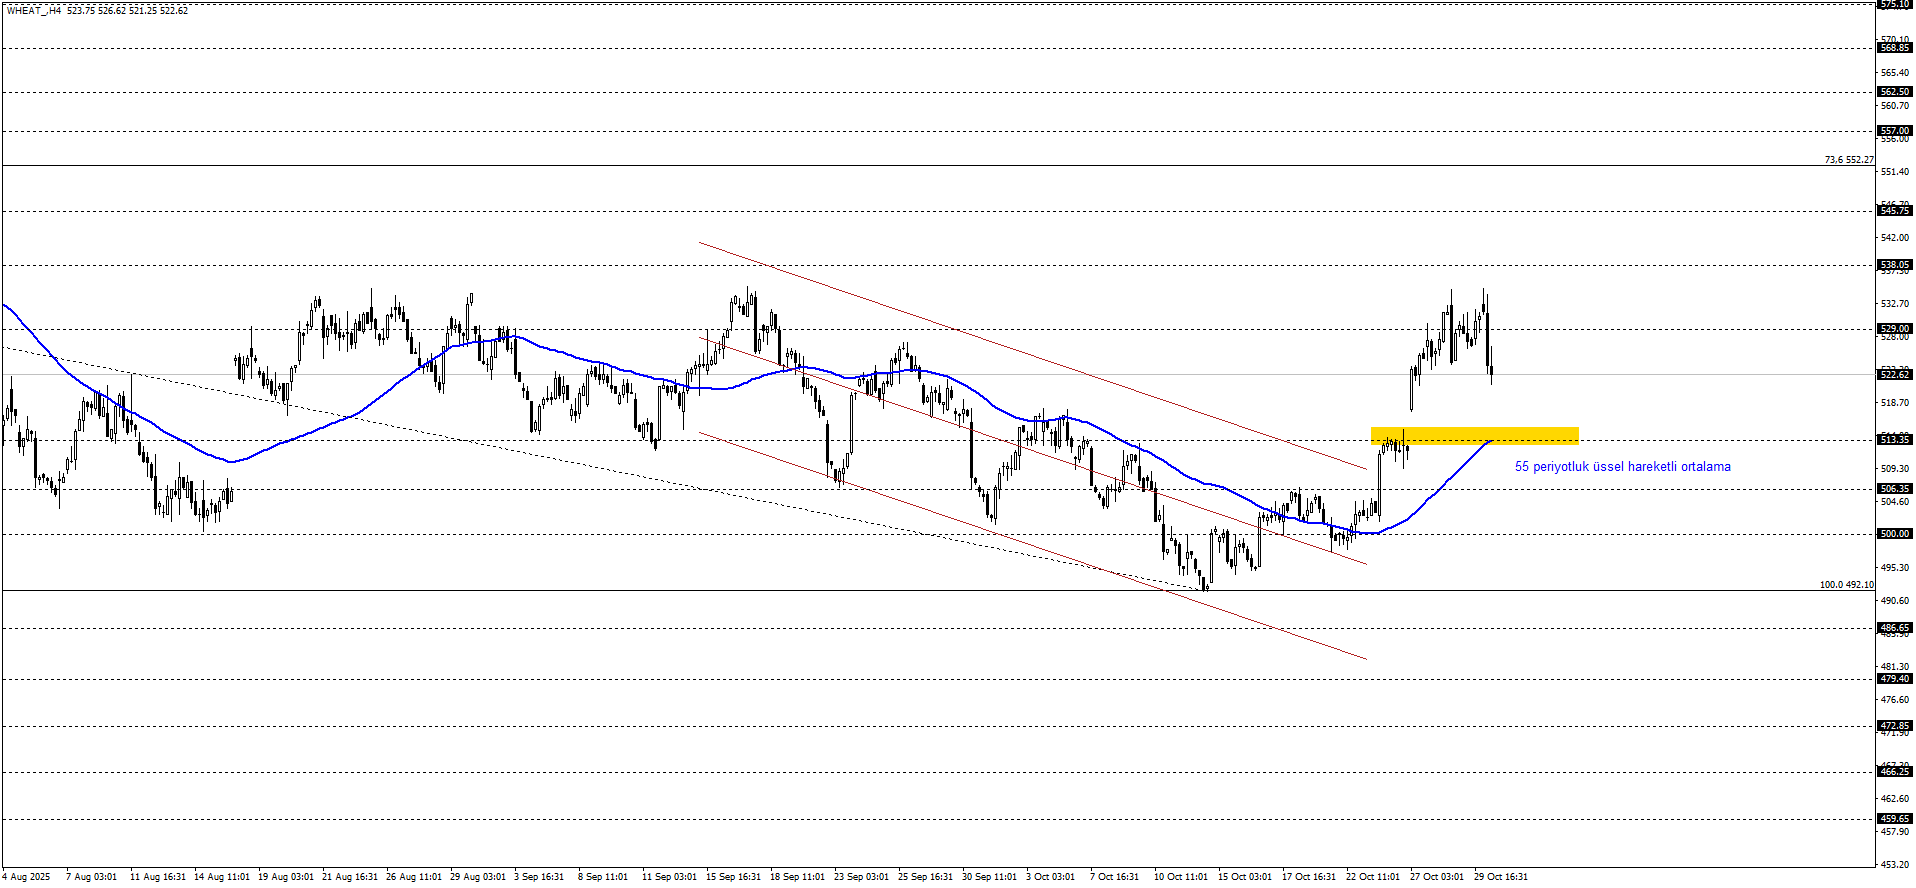The width and height of the screenshot is (1916, 888).
Task: Select the '29 Oct 16:31' time axis label
Action: [x=1500, y=877]
